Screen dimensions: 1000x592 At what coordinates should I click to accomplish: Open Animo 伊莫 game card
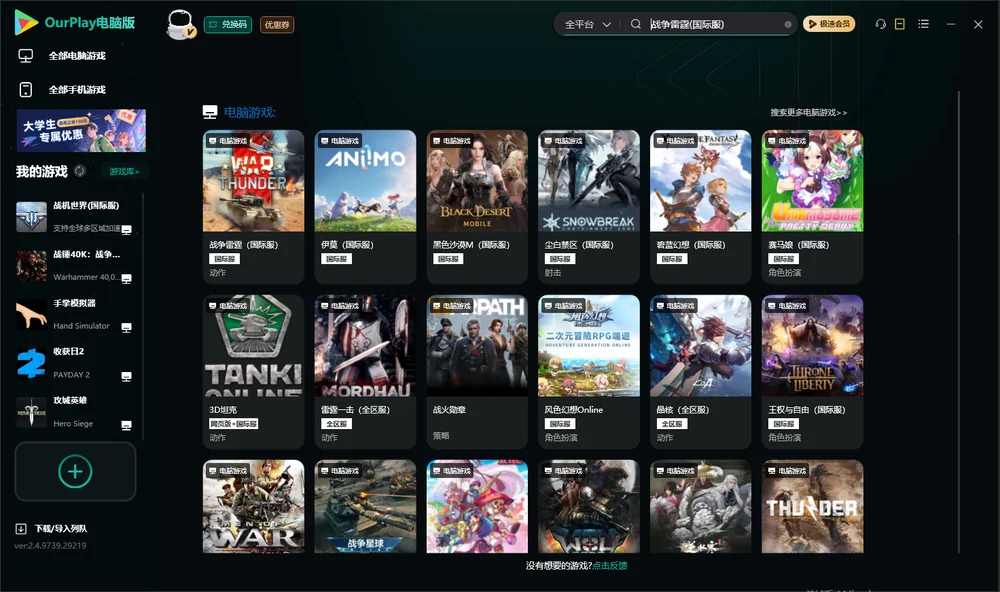coord(365,207)
